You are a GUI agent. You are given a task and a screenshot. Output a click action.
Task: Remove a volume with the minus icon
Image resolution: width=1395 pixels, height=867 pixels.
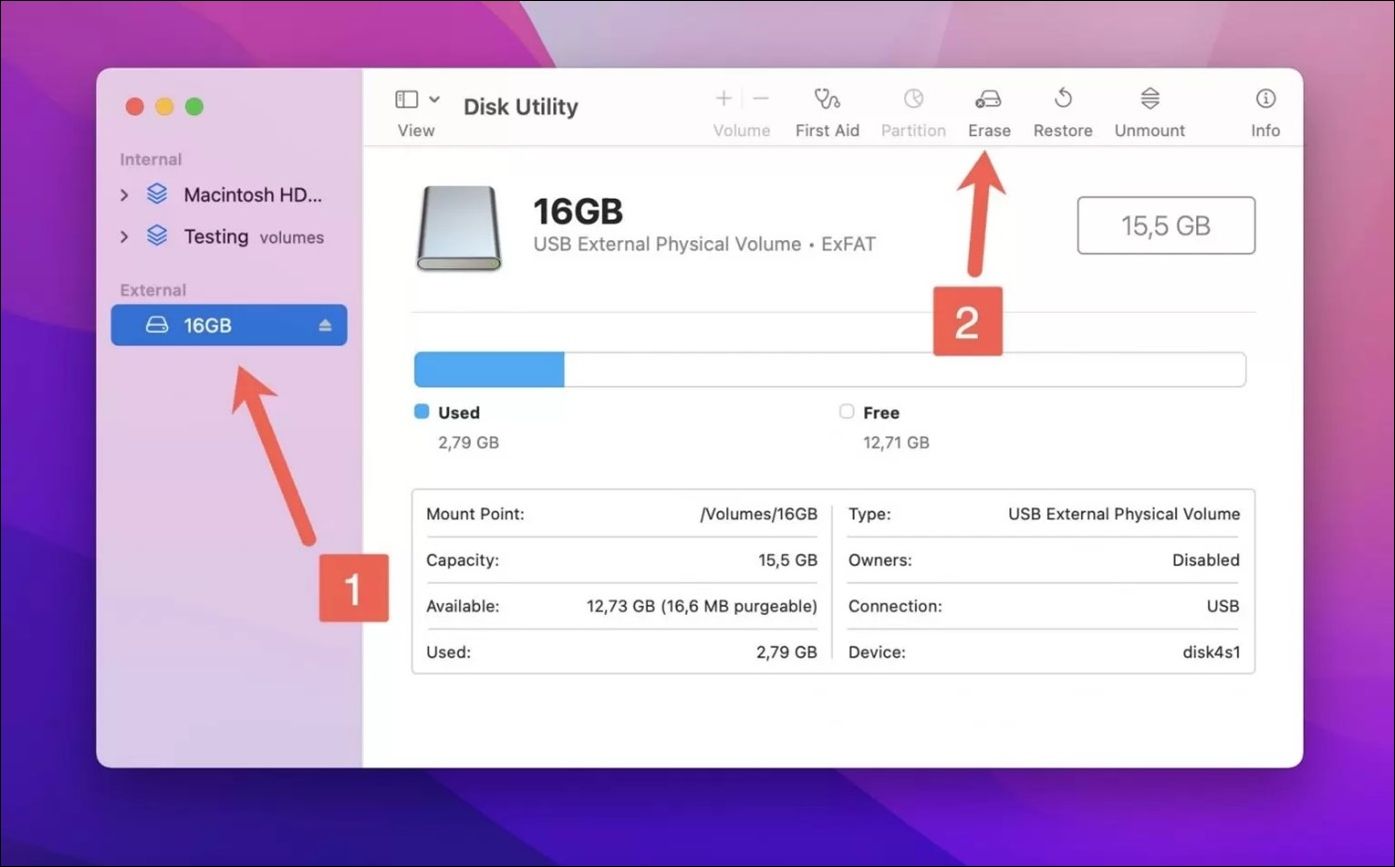[761, 98]
